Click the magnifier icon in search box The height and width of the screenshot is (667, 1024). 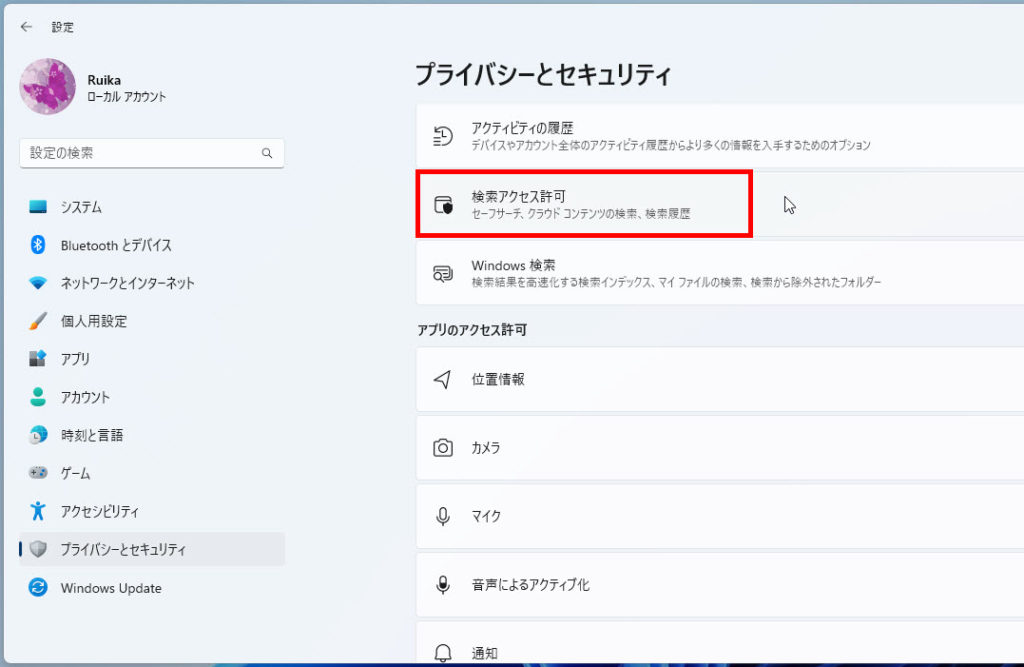(267, 153)
